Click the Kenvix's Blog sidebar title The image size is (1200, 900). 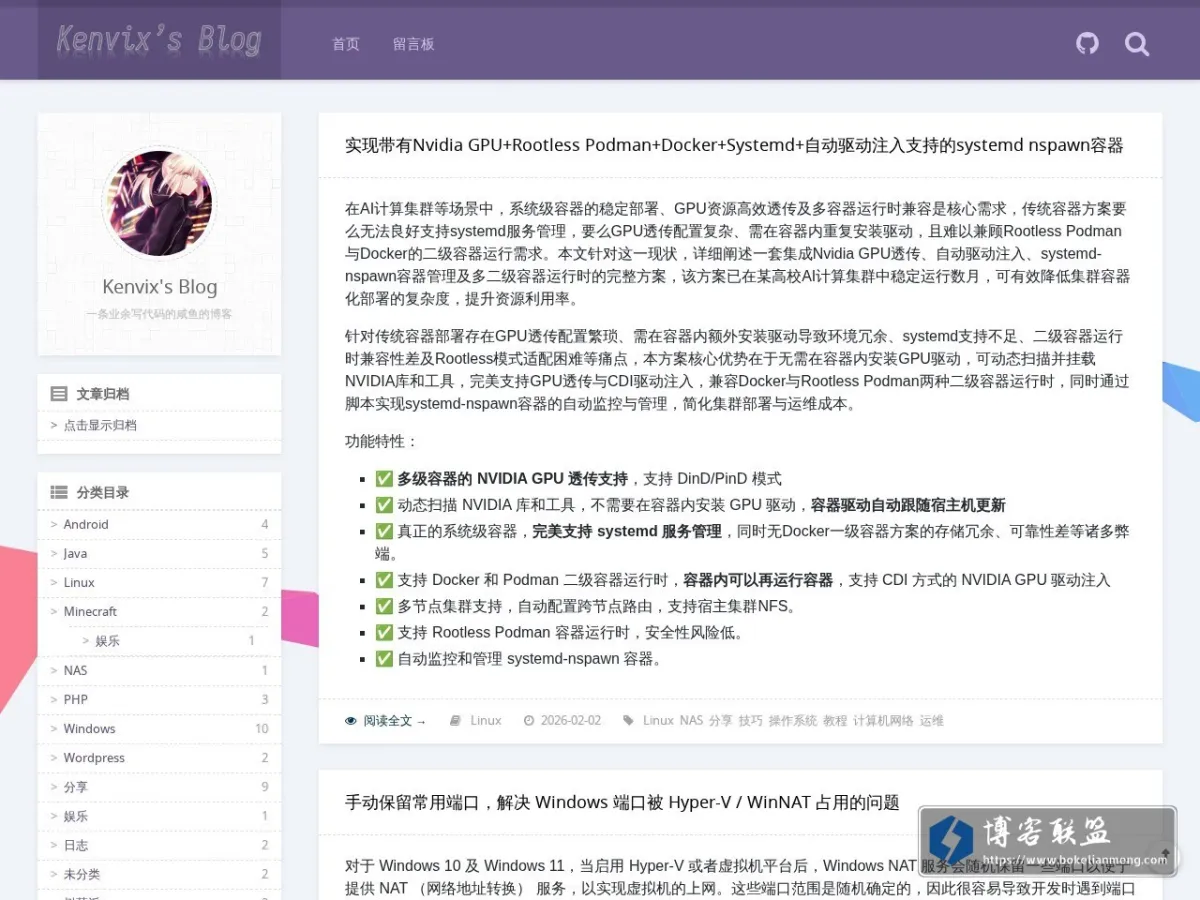(159, 287)
